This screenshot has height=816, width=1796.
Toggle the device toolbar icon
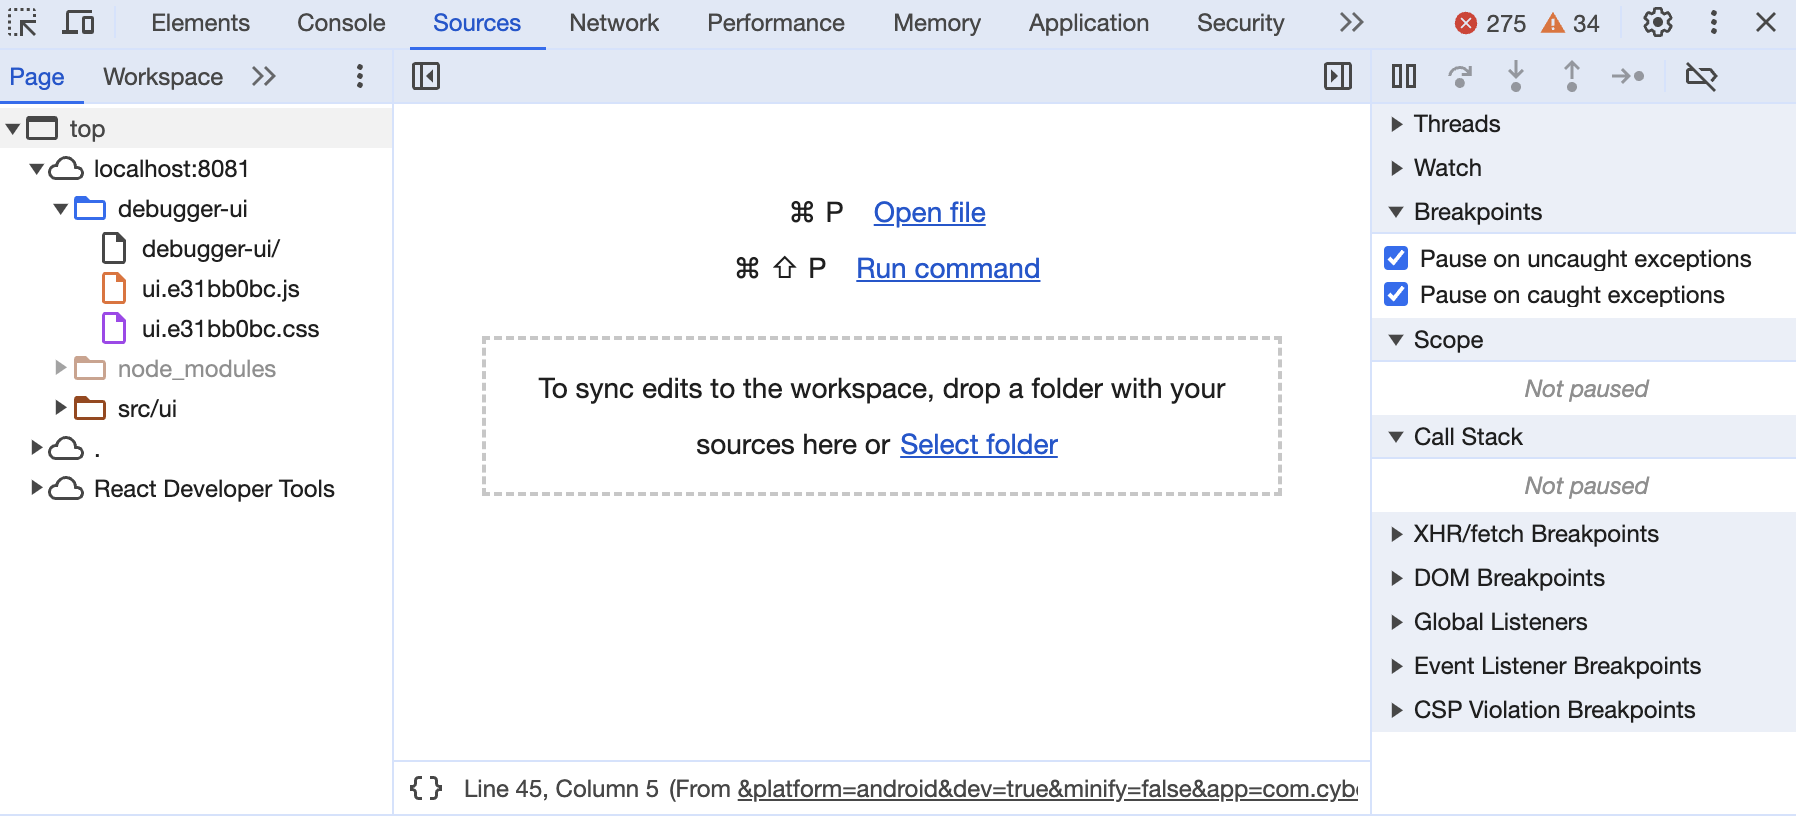[78, 22]
